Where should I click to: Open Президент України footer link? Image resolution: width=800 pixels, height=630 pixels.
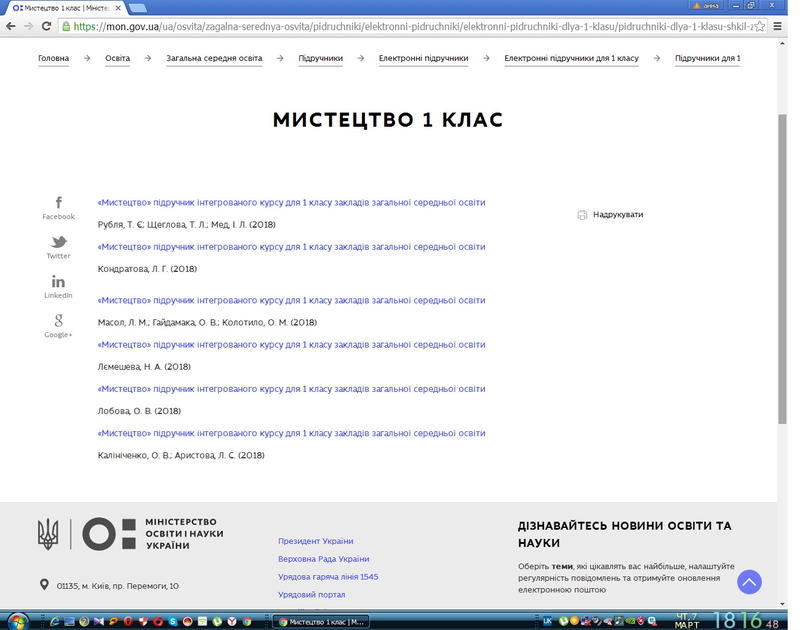coord(316,541)
